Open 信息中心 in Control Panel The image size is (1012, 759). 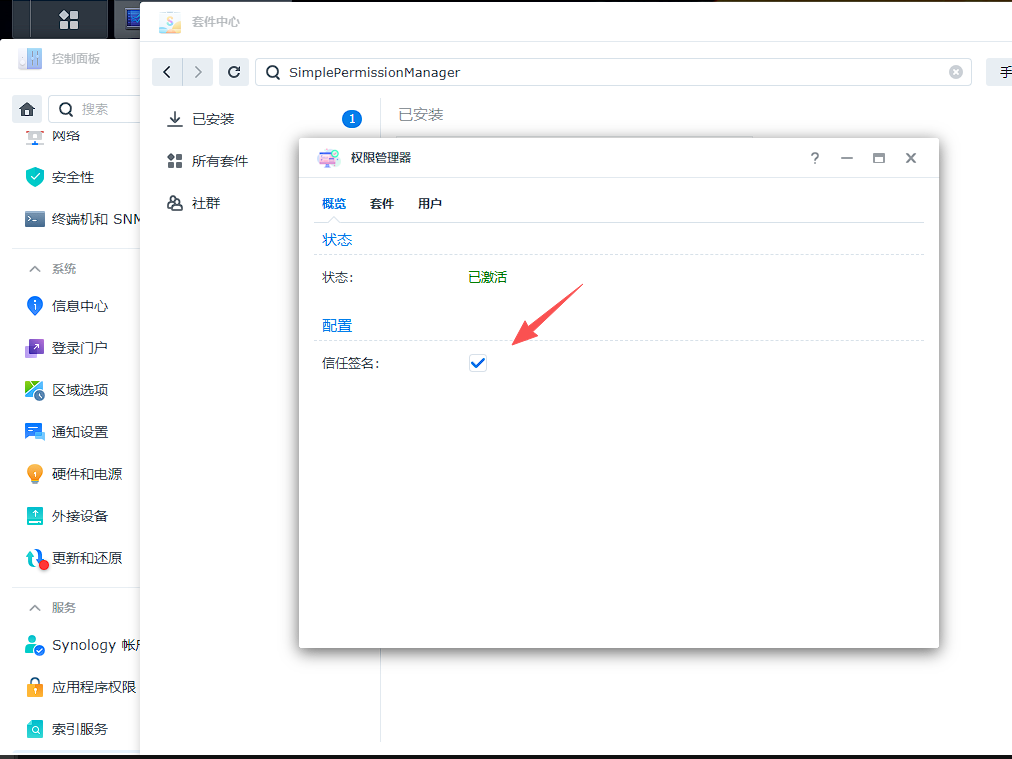click(79, 306)
